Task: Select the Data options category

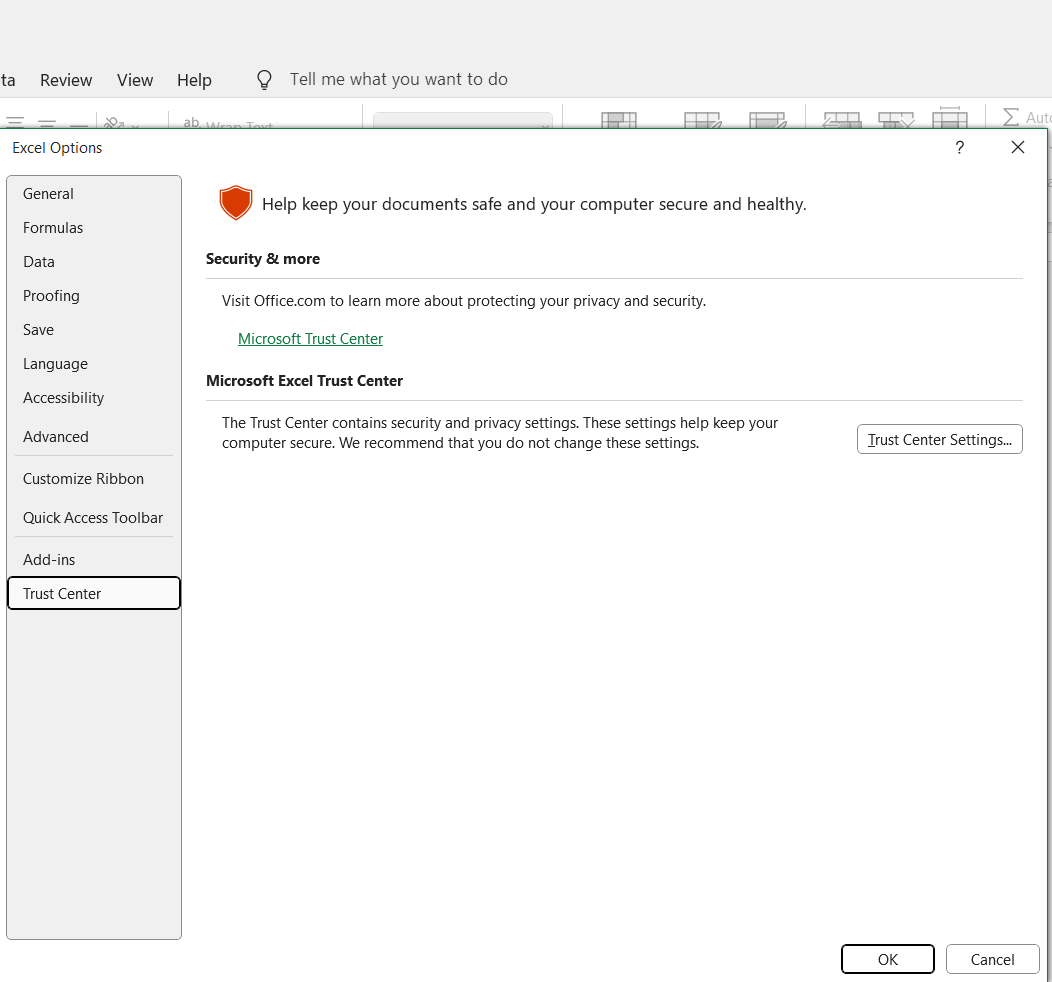Action: pyautogui.click(x=94, y=262)
